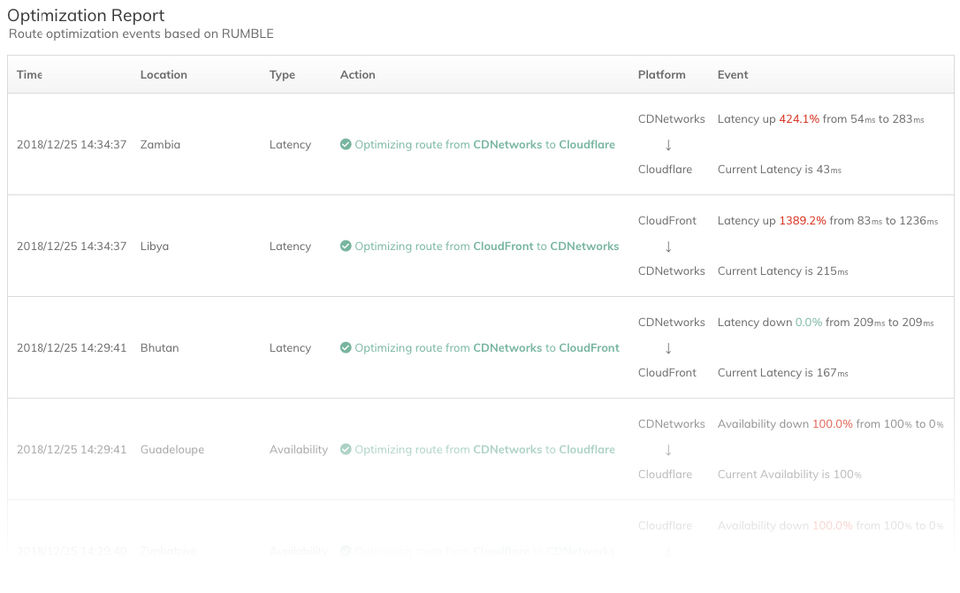This screenshot has width=960, height=593.
Task: Select the Libya location cell
Action: [x=154, y=246]
